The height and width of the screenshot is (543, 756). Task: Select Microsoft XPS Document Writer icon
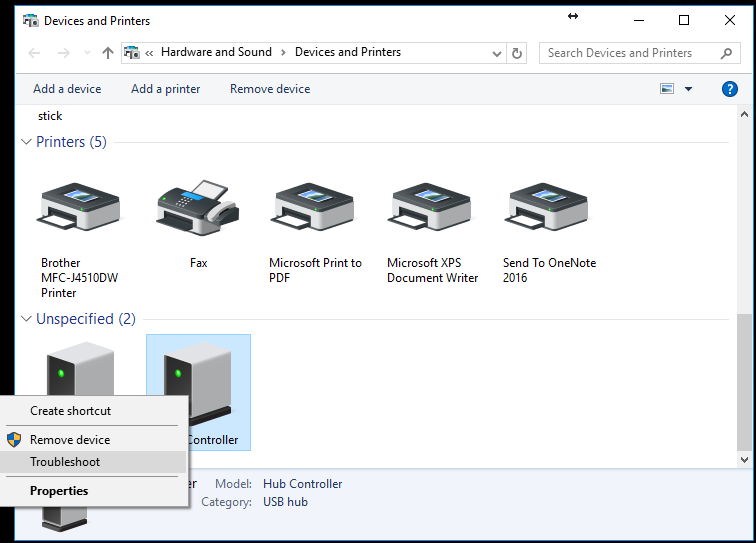pyautogui.click(x=430, y=207)
